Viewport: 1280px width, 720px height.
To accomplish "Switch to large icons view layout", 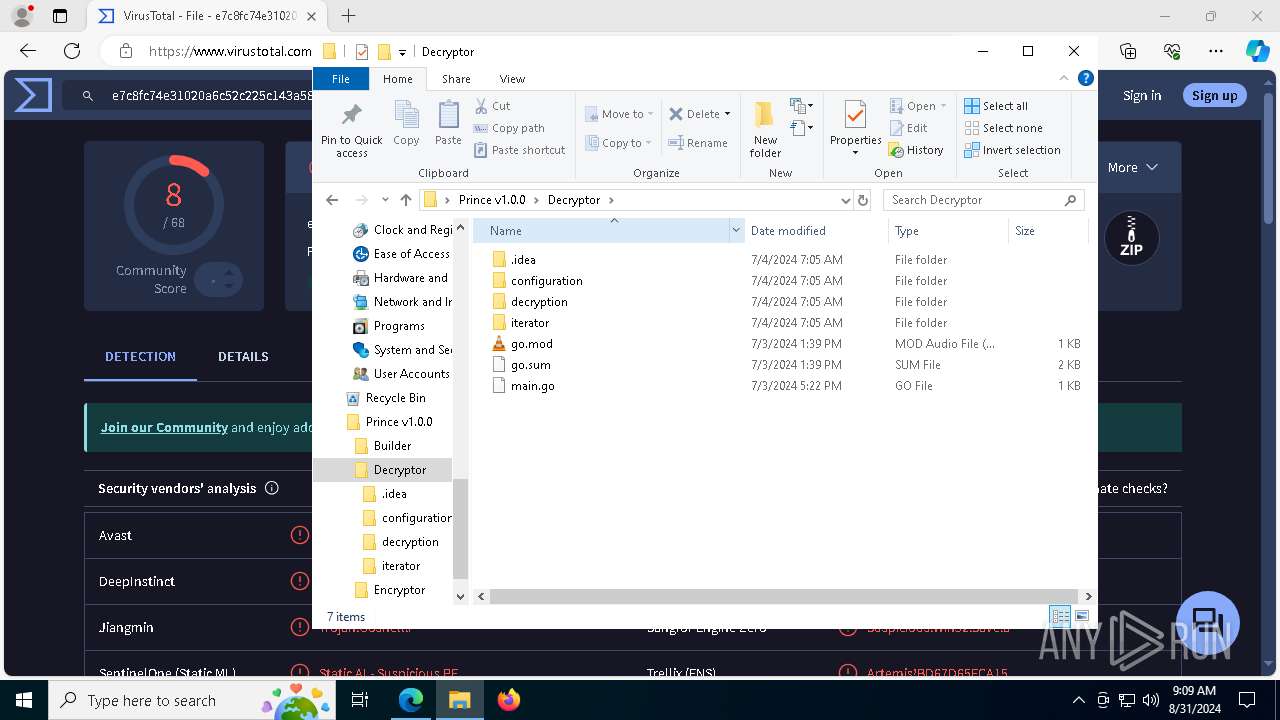I will (x=1081, y=616).
